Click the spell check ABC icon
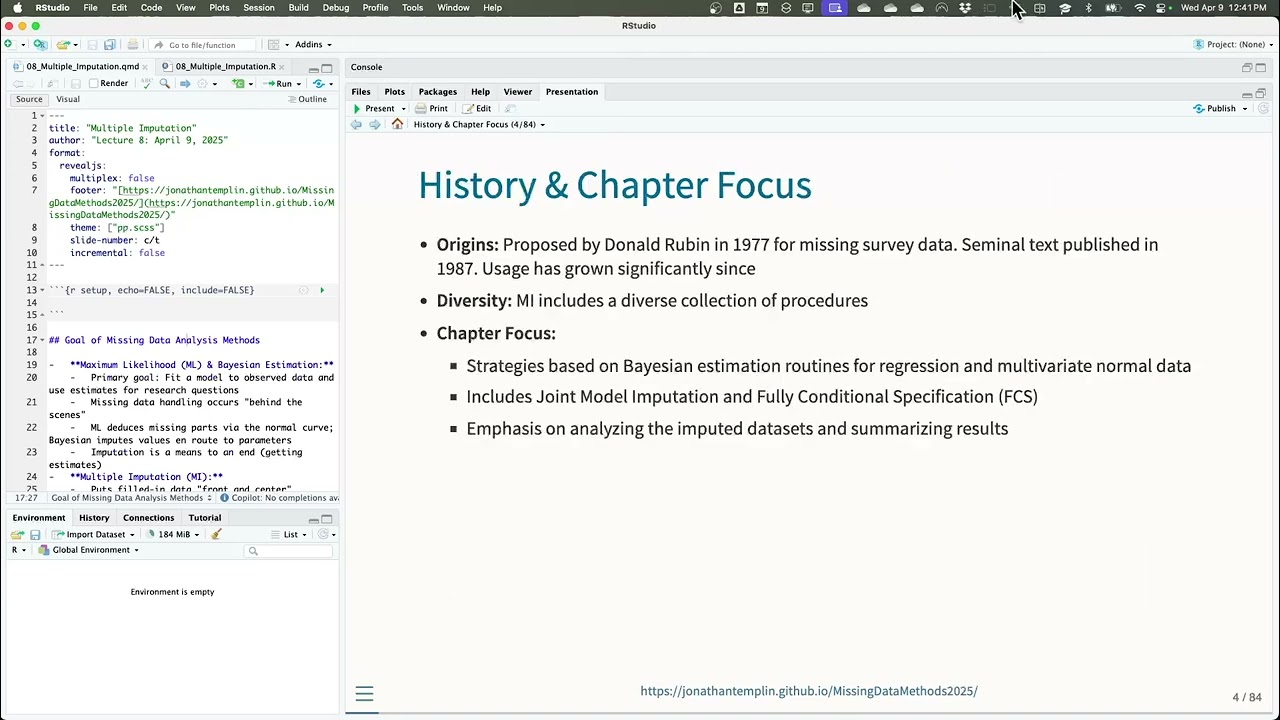This screenshot has height=720, width=1280. click(x=146, y=83)
